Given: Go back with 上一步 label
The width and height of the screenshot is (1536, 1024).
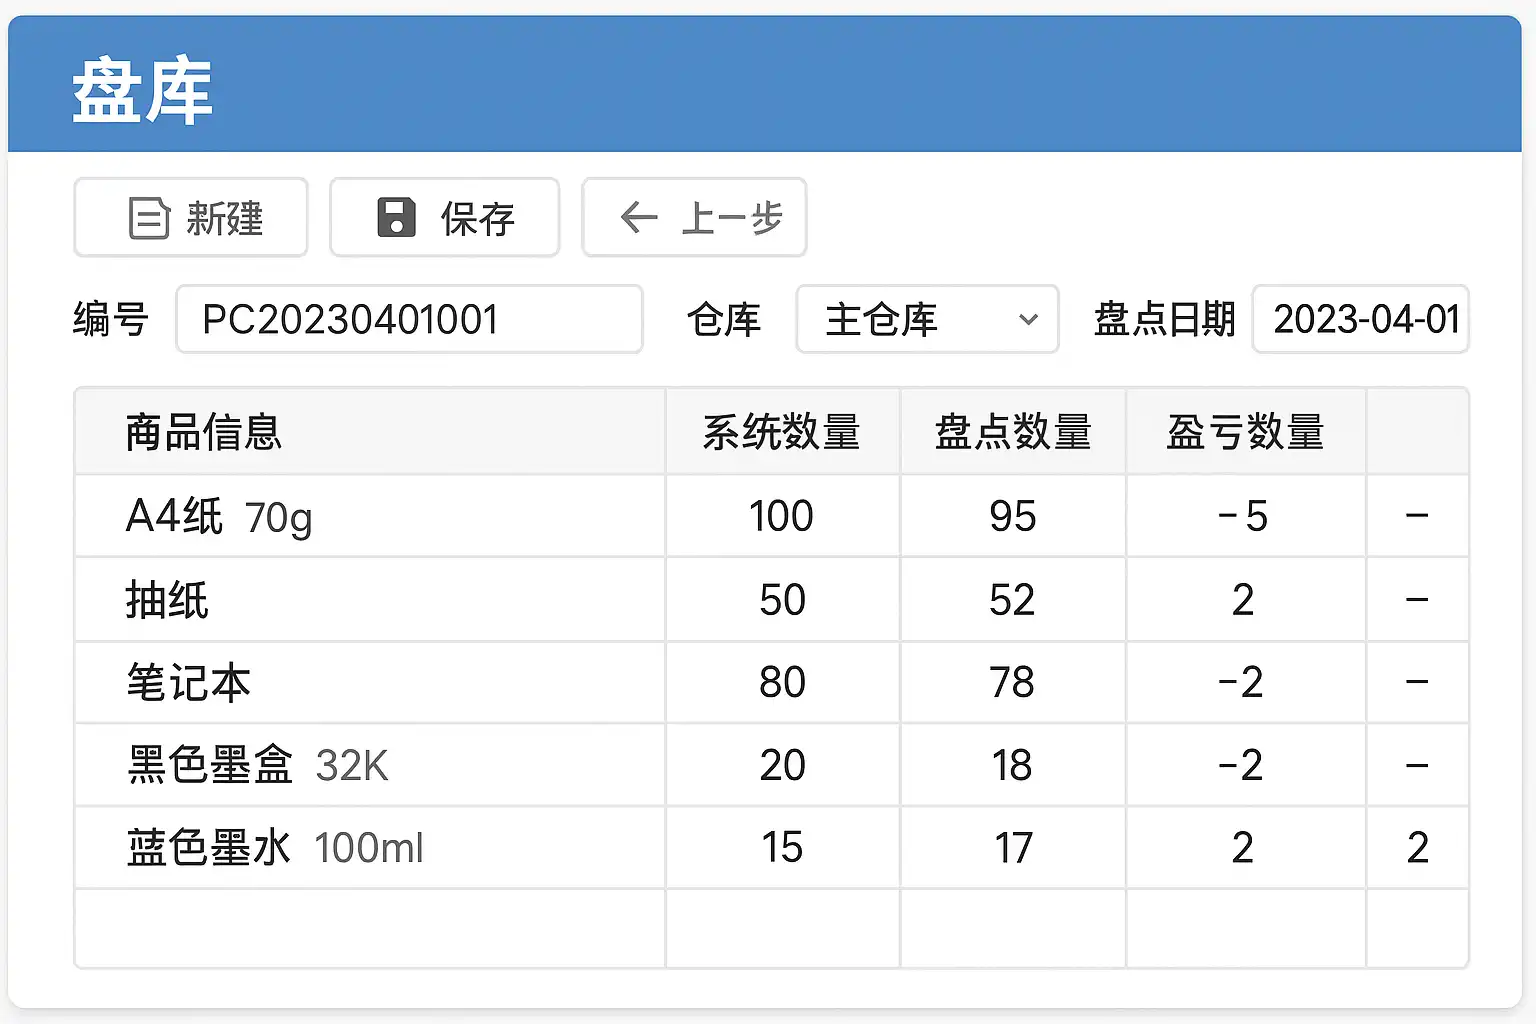Looking at the screenshot, I should (x=732, y=218).
